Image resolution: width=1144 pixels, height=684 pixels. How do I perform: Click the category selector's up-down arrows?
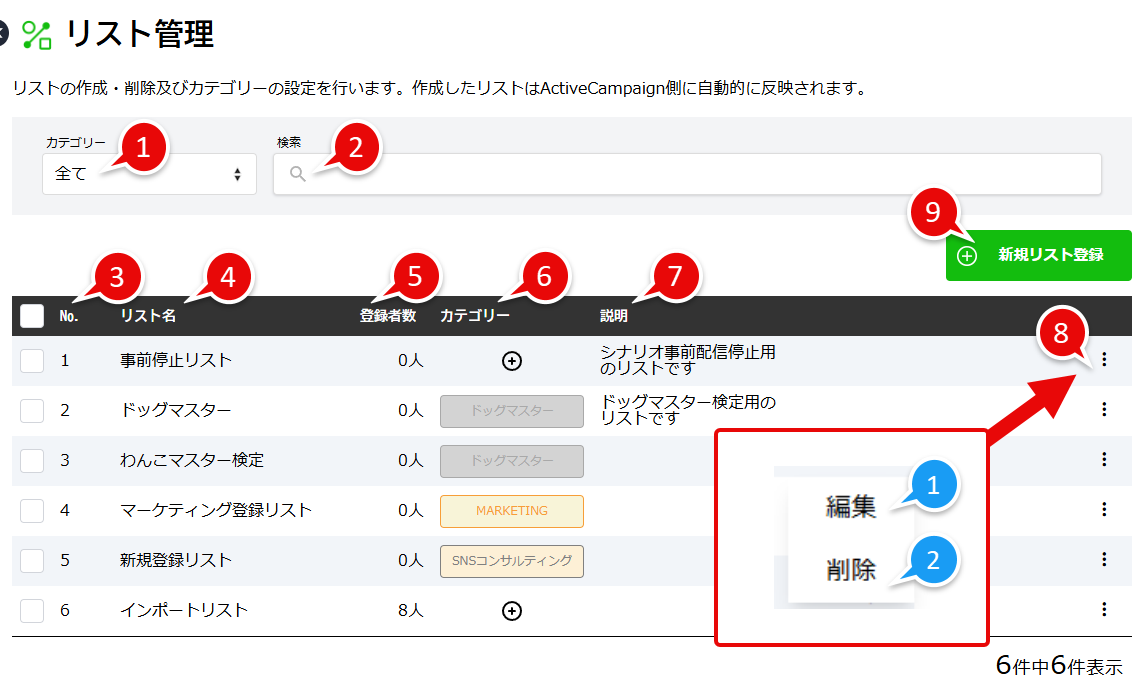238,174
